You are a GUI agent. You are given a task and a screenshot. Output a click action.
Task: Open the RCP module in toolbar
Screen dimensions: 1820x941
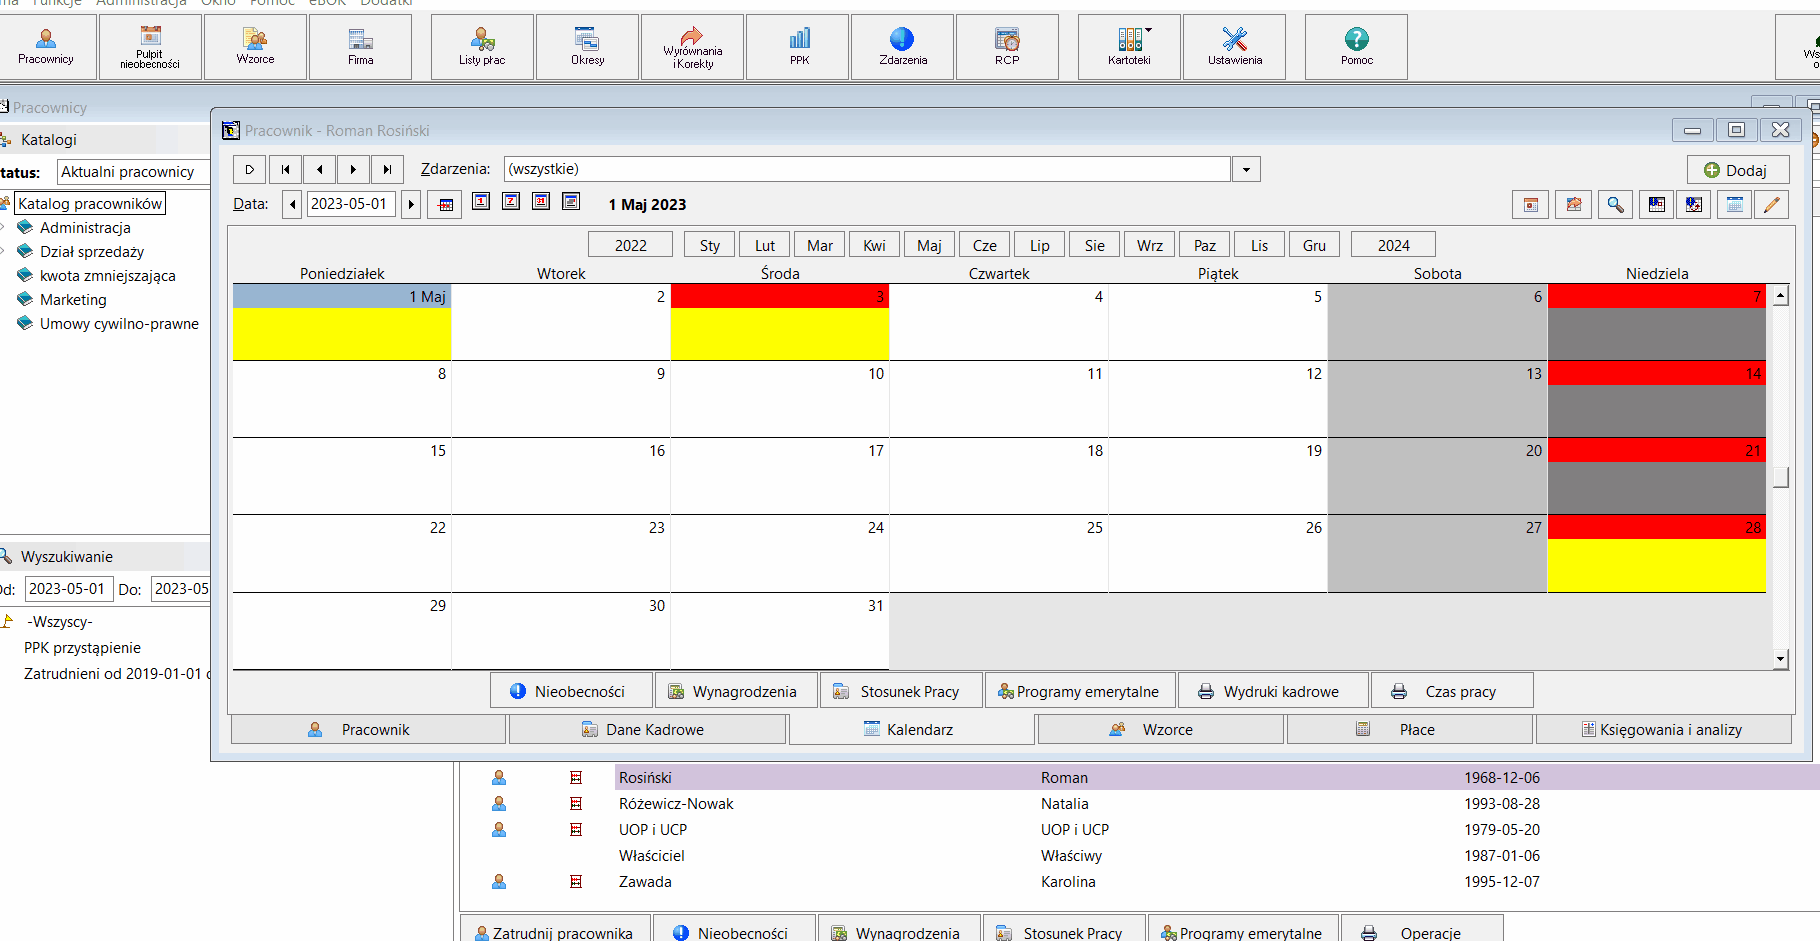(1007, 47)
